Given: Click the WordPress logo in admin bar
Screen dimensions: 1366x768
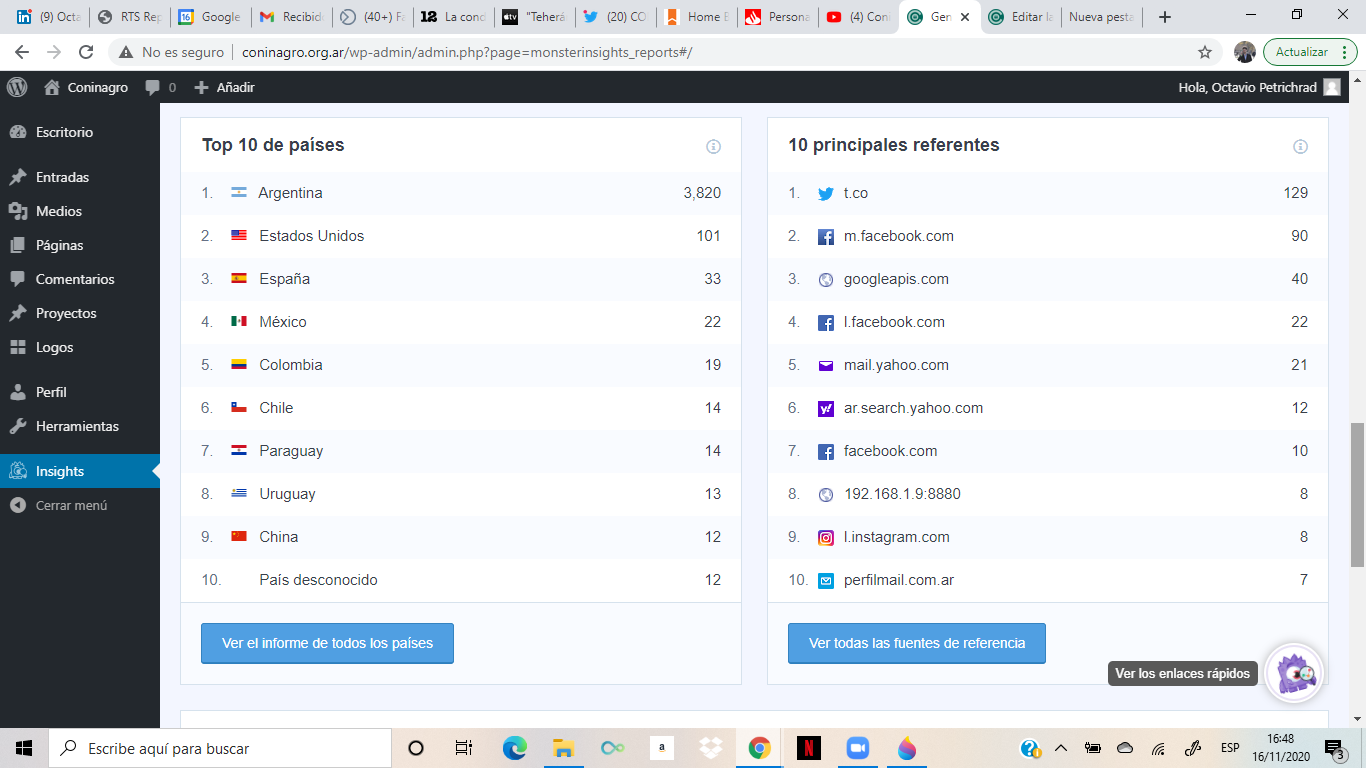Looking at the screenshot, I should click(17, 87).
